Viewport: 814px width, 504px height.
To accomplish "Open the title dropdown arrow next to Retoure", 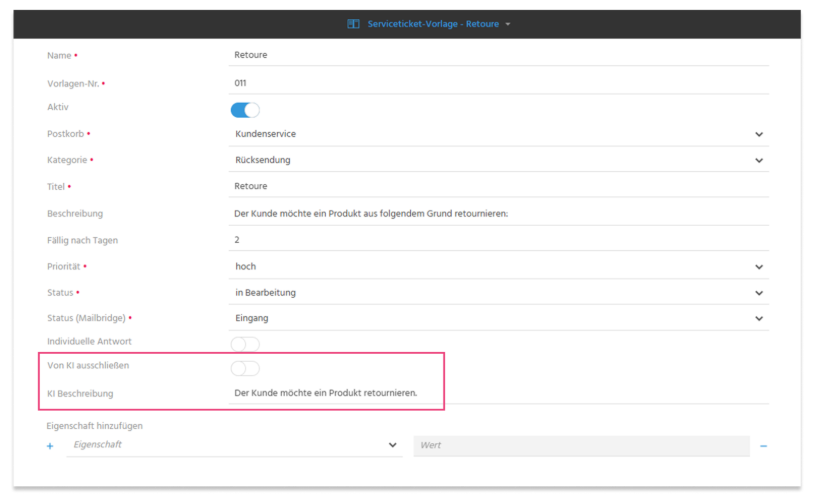I will coord(508,24).
